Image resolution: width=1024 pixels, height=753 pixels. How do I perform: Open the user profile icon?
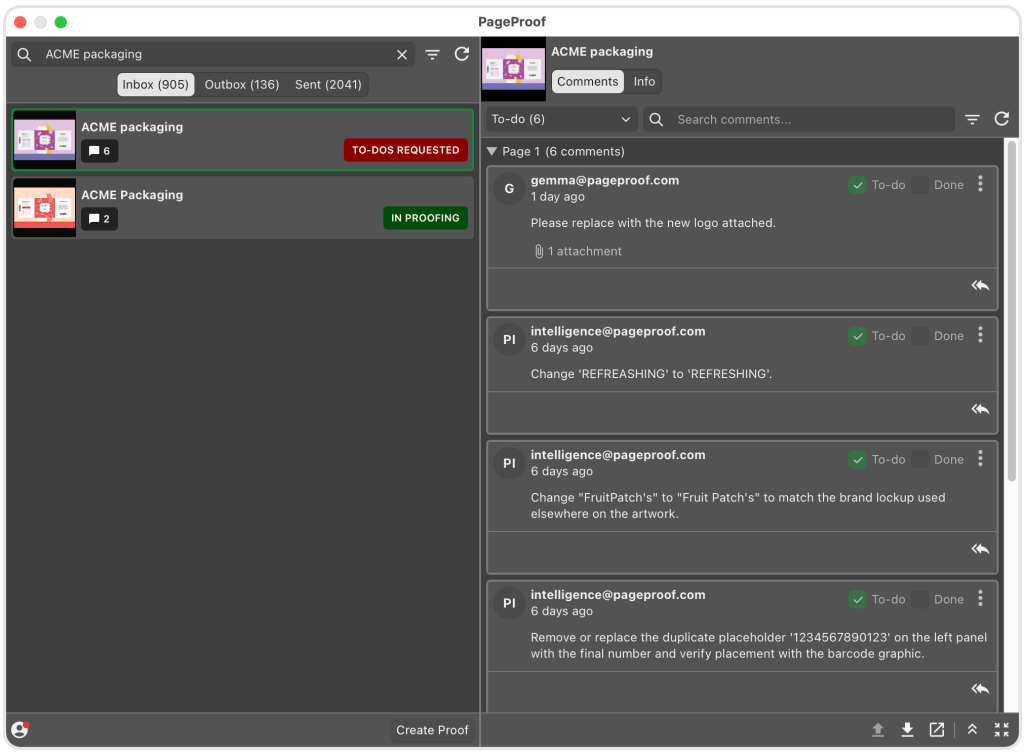(x=20, y=729)
